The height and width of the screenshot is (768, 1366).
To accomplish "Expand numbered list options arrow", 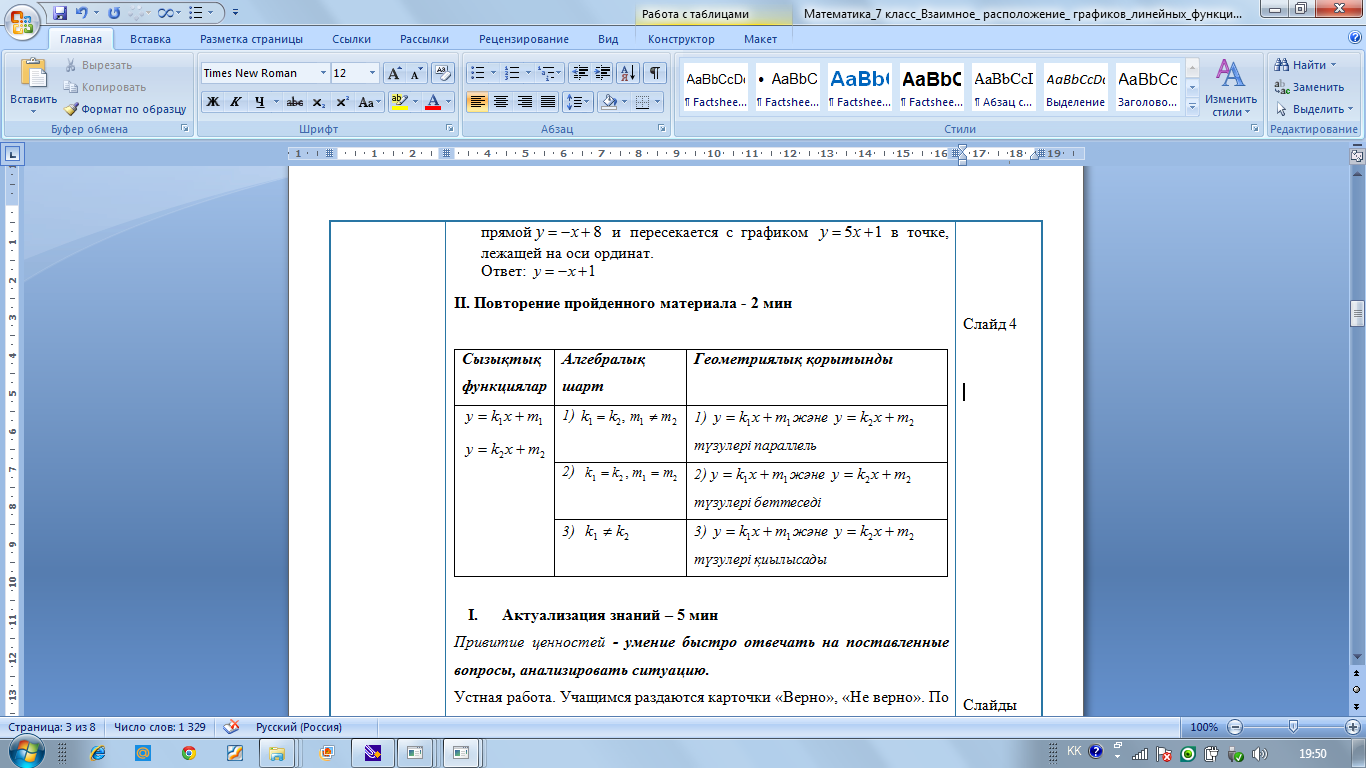I will (x=529, y=73).
